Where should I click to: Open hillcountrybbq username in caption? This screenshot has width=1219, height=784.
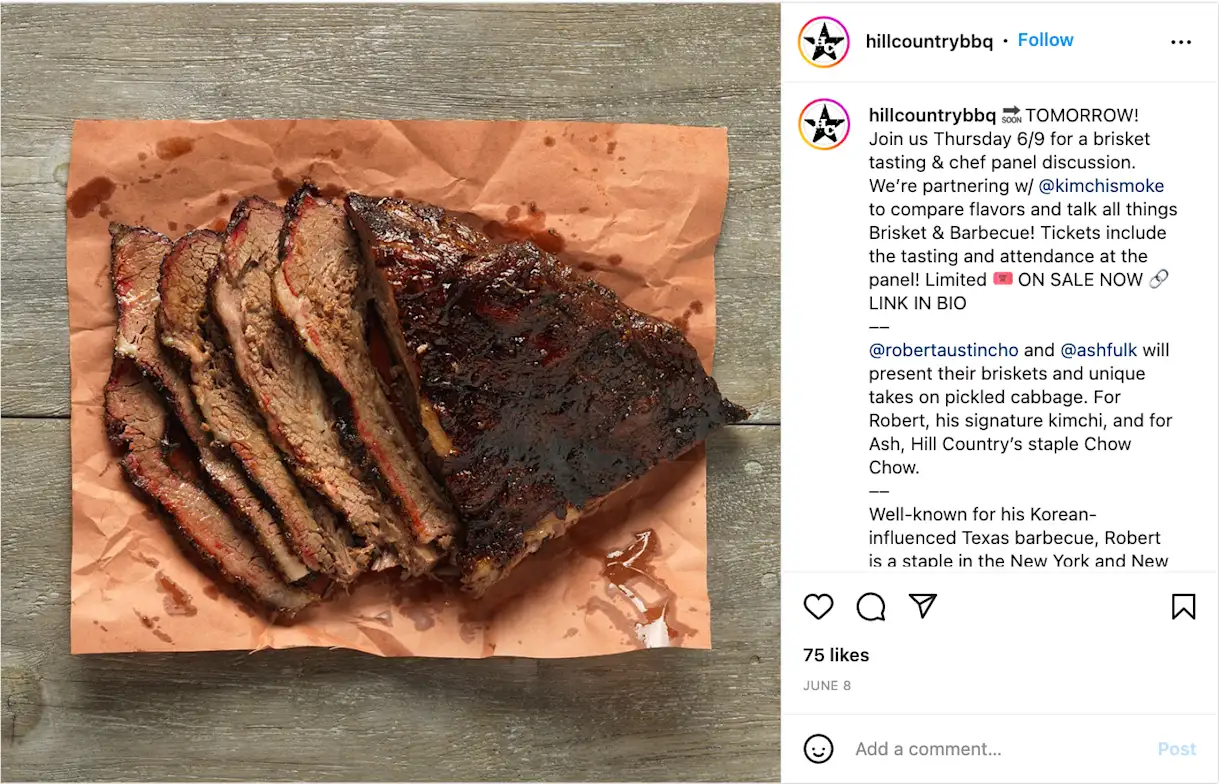click(932, 115)
